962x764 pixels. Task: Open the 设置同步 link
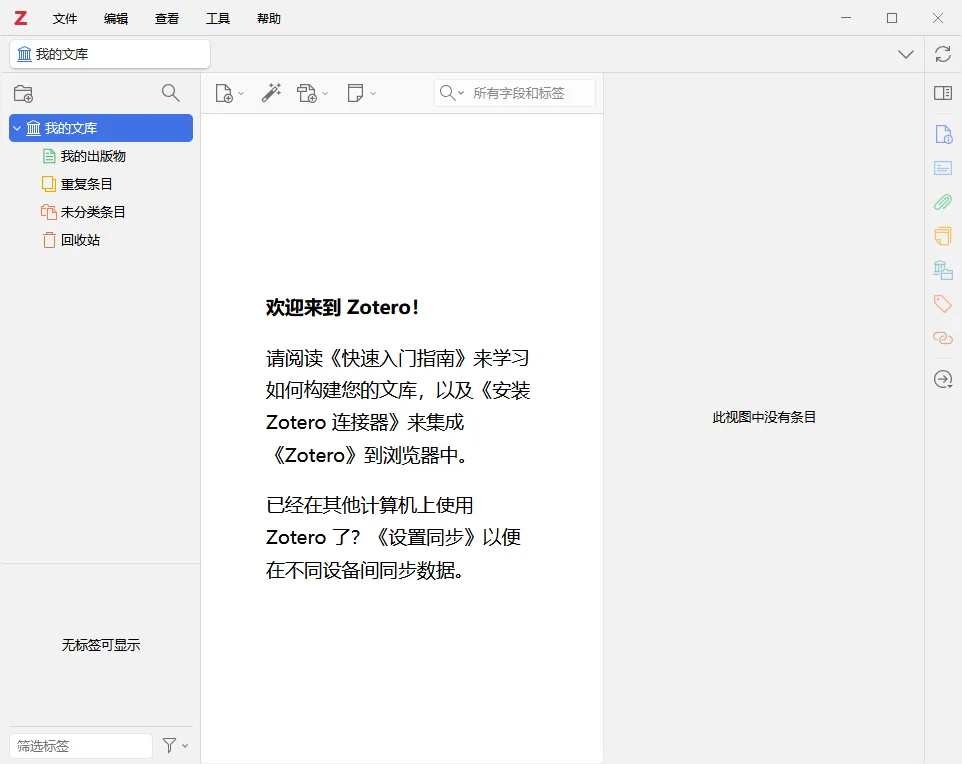(426, 538)
